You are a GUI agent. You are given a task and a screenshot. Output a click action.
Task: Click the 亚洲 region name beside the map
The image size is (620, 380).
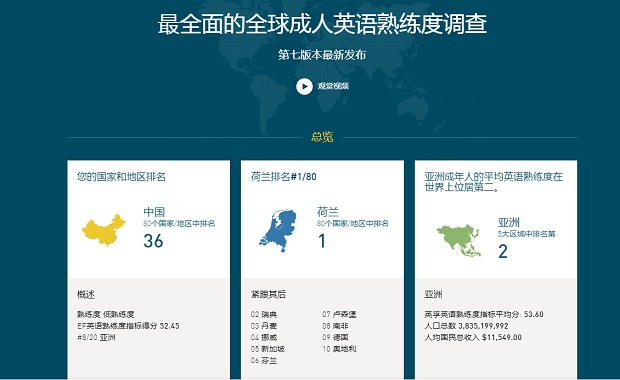point(508,222)
